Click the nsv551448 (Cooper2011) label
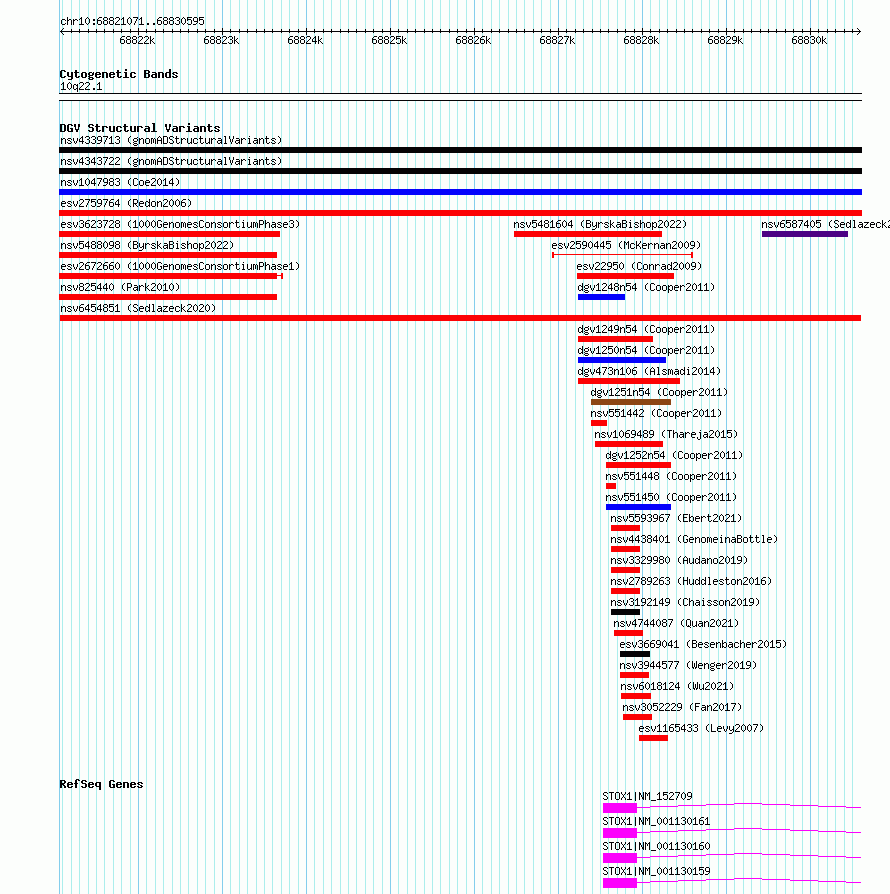 671,477
